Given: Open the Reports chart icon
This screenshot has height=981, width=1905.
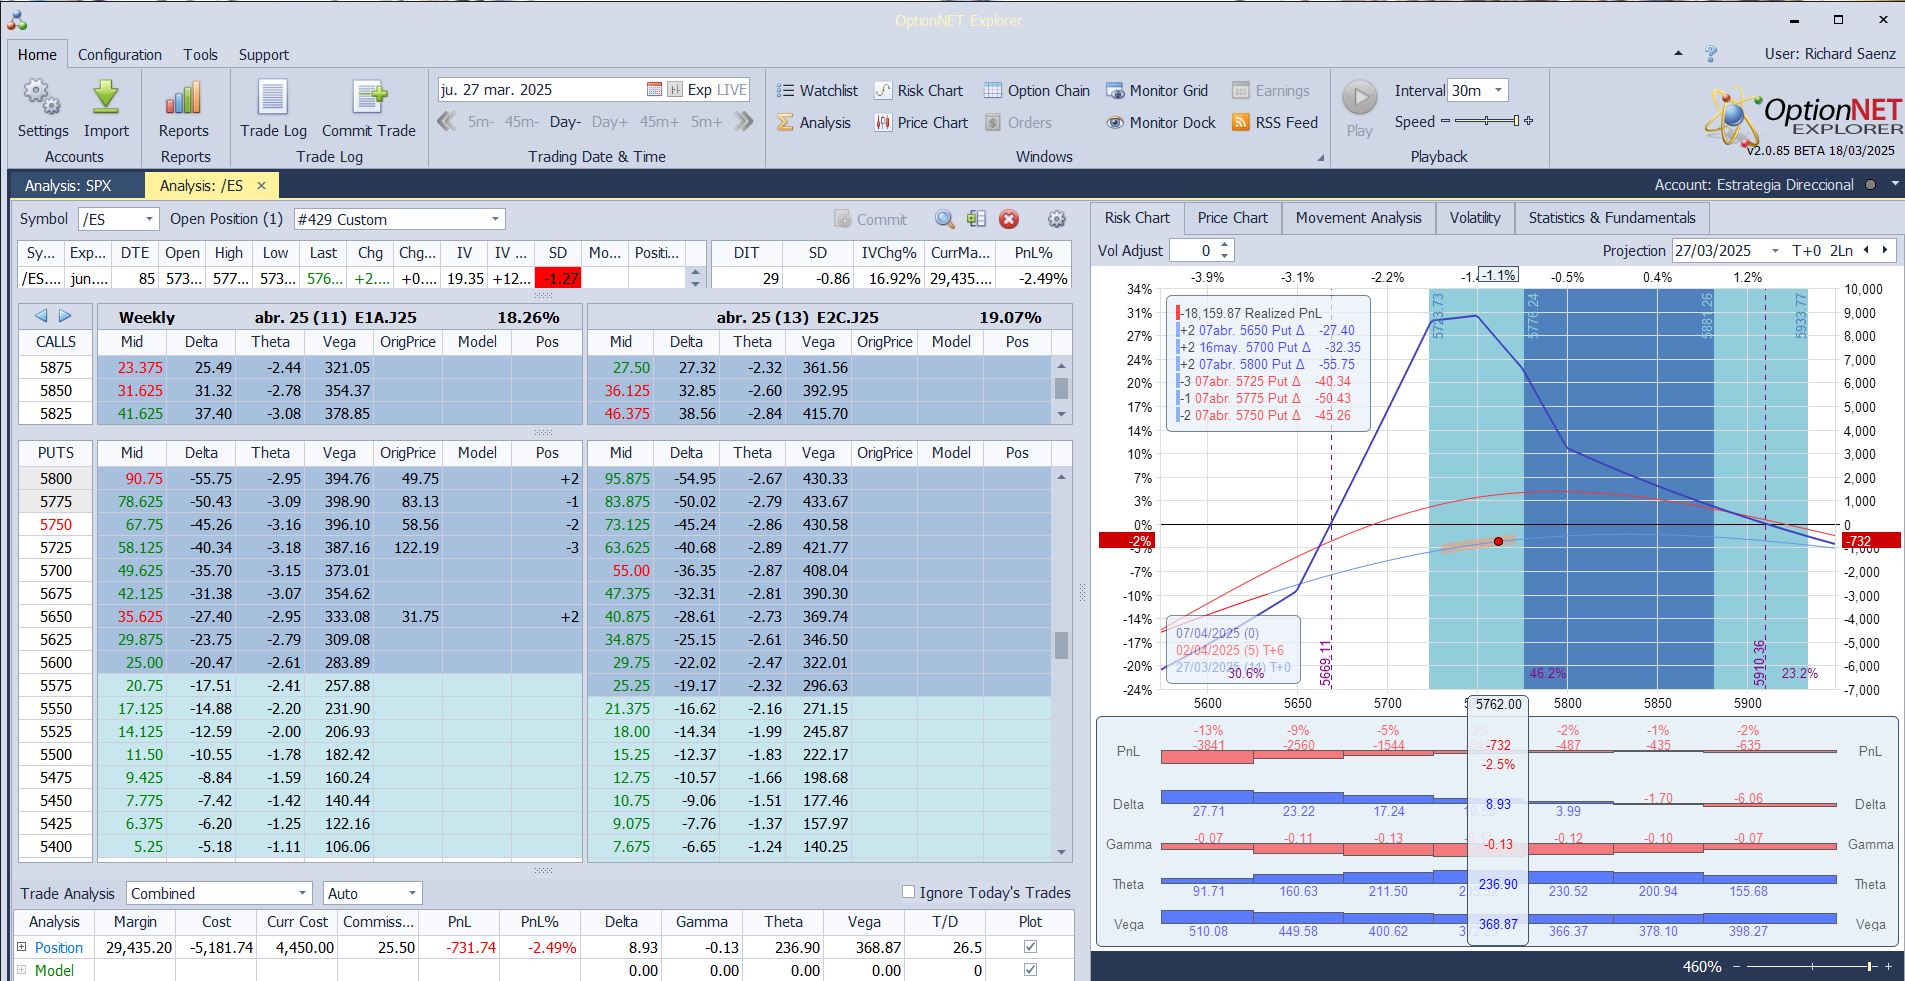Looking at the screenshot, I should 184,99.
